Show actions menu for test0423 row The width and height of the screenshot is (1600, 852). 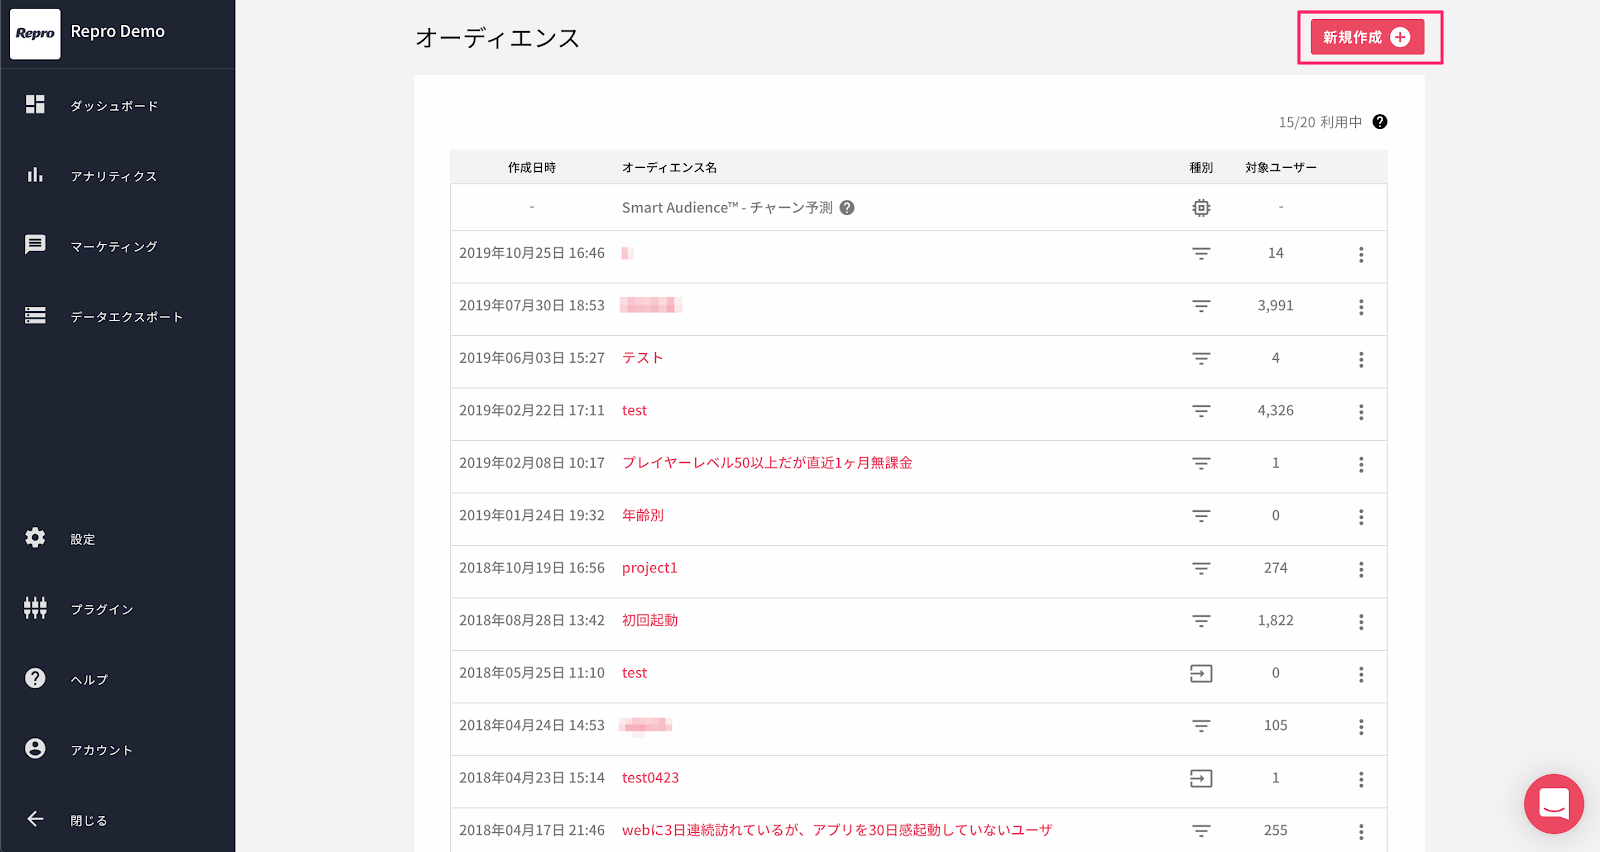(x=1361, y=779)
